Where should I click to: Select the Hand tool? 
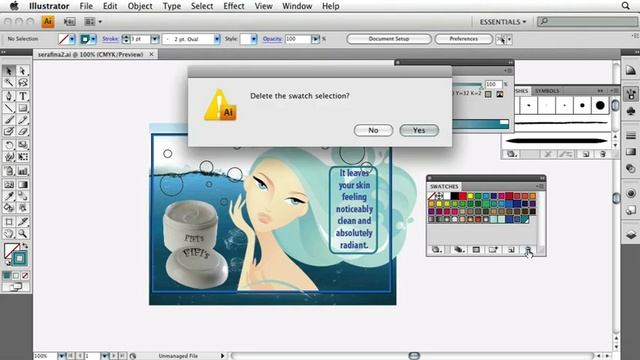9,234
